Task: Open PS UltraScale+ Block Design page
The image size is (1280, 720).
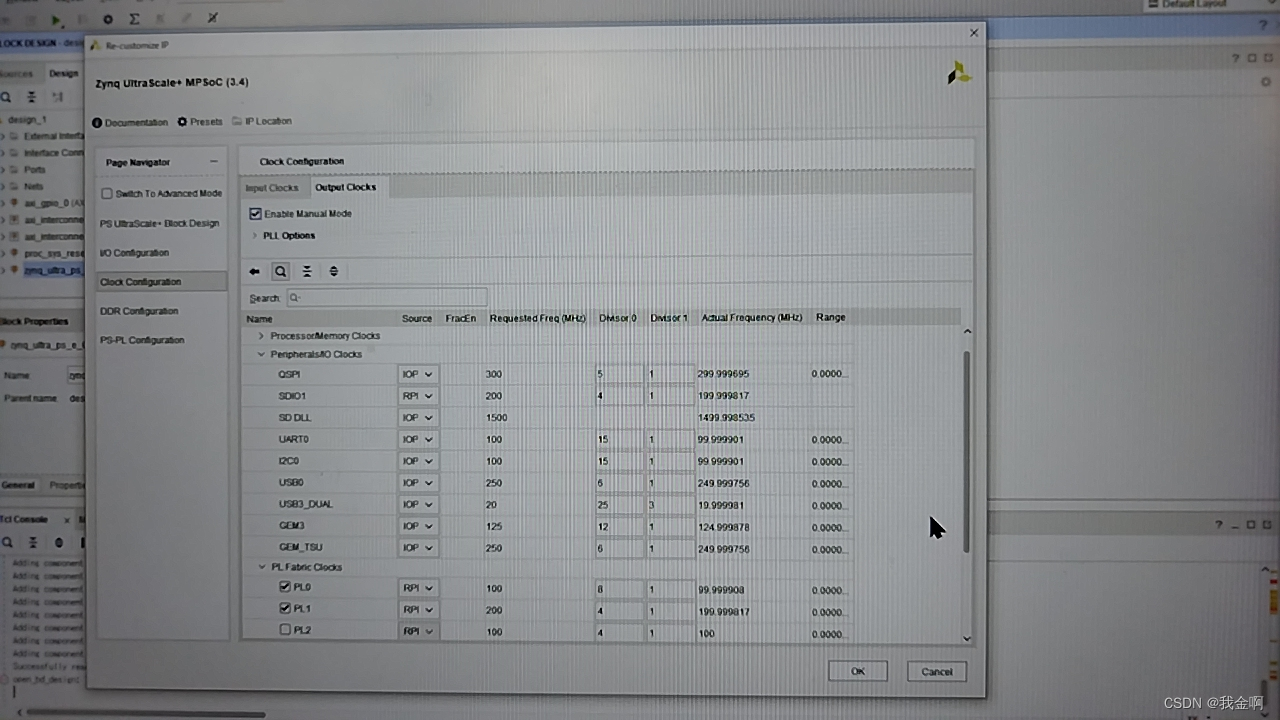Action: tap(160, 224)
